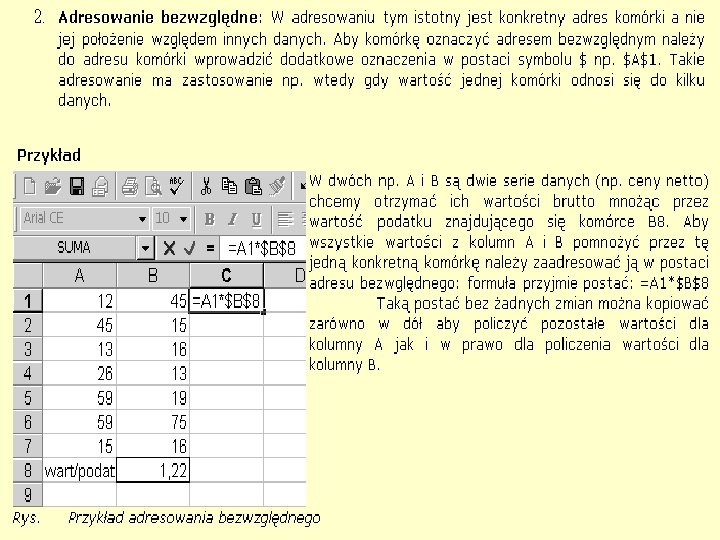Open the font size 10 dropdown
This screenshot has width=720, height=540.
[183, 219]
